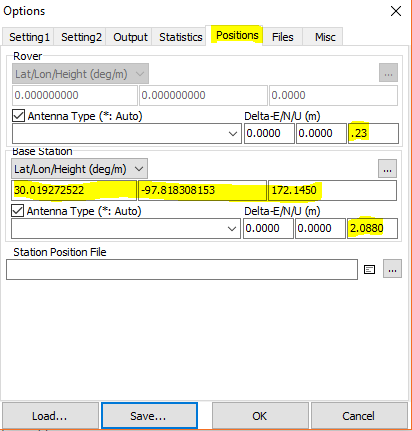Open Base Station Lat/Lon/Height format dropdown
The width and height of the screenshot is (412, 431).
pyautogui.click(x=80, y=169)
